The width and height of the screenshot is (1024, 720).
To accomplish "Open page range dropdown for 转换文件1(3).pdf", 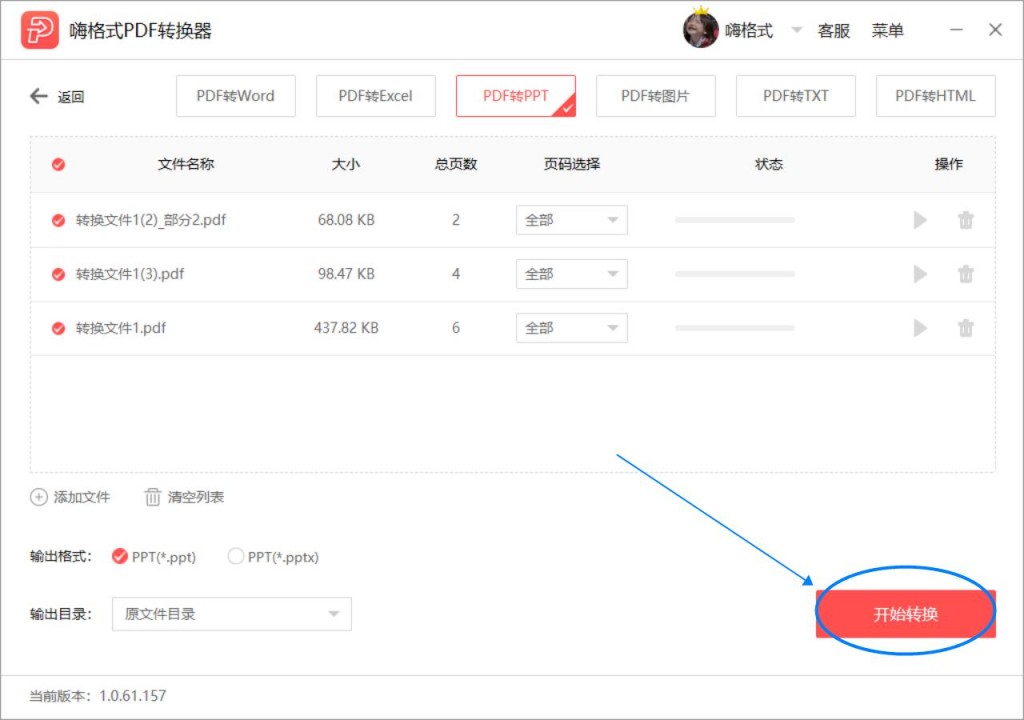I will 571,274.
